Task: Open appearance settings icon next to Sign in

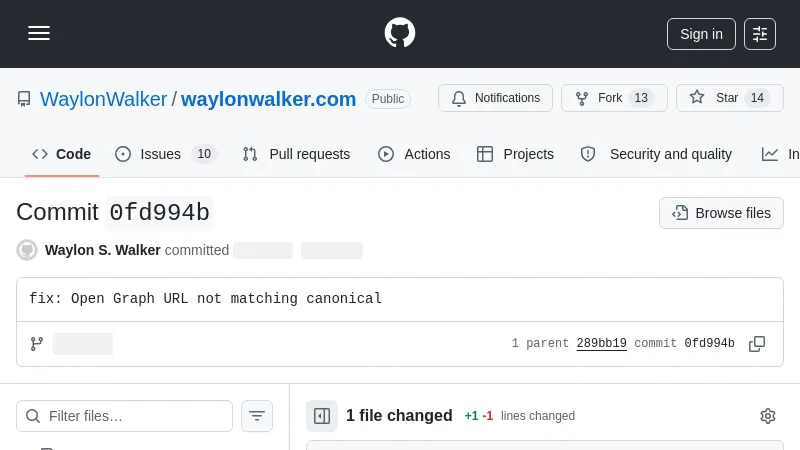Action: tap(760, 33)
